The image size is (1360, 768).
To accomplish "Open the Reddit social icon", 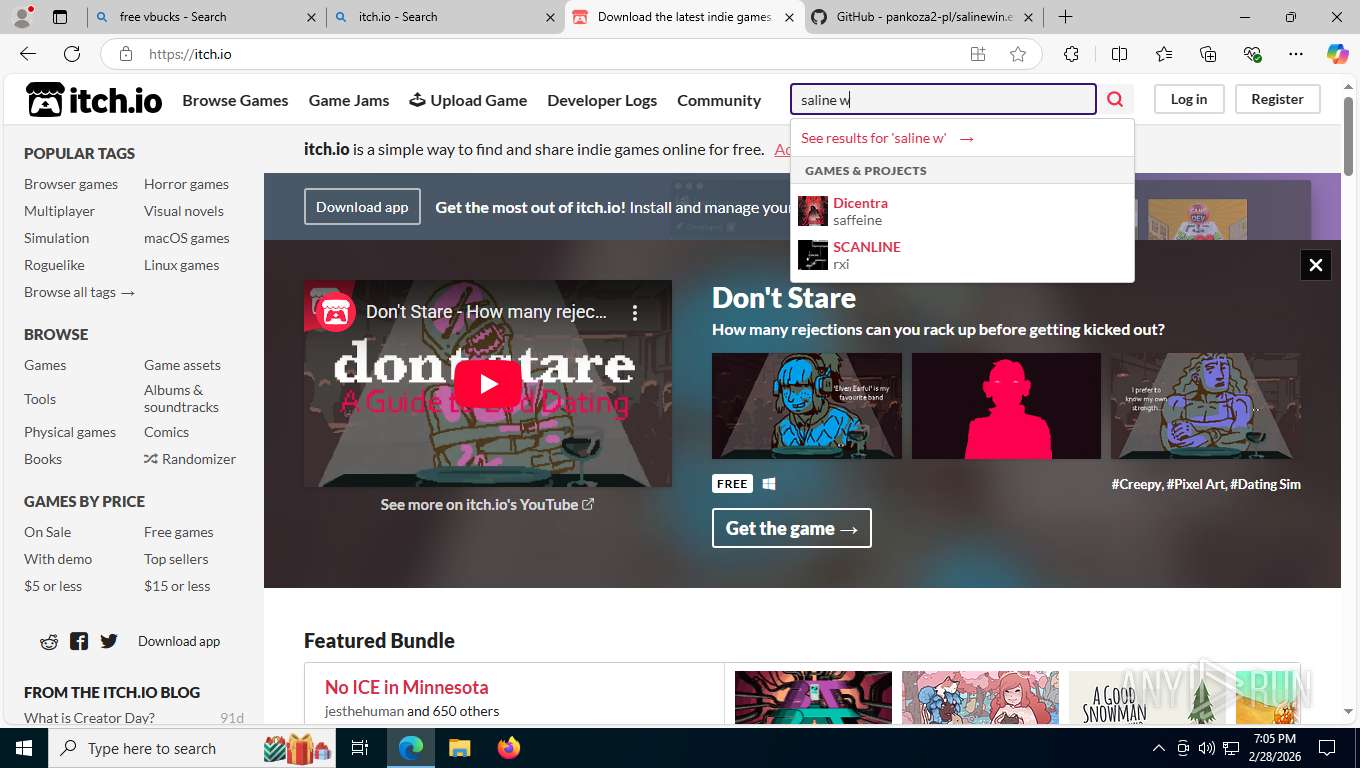I will (49, 642).
